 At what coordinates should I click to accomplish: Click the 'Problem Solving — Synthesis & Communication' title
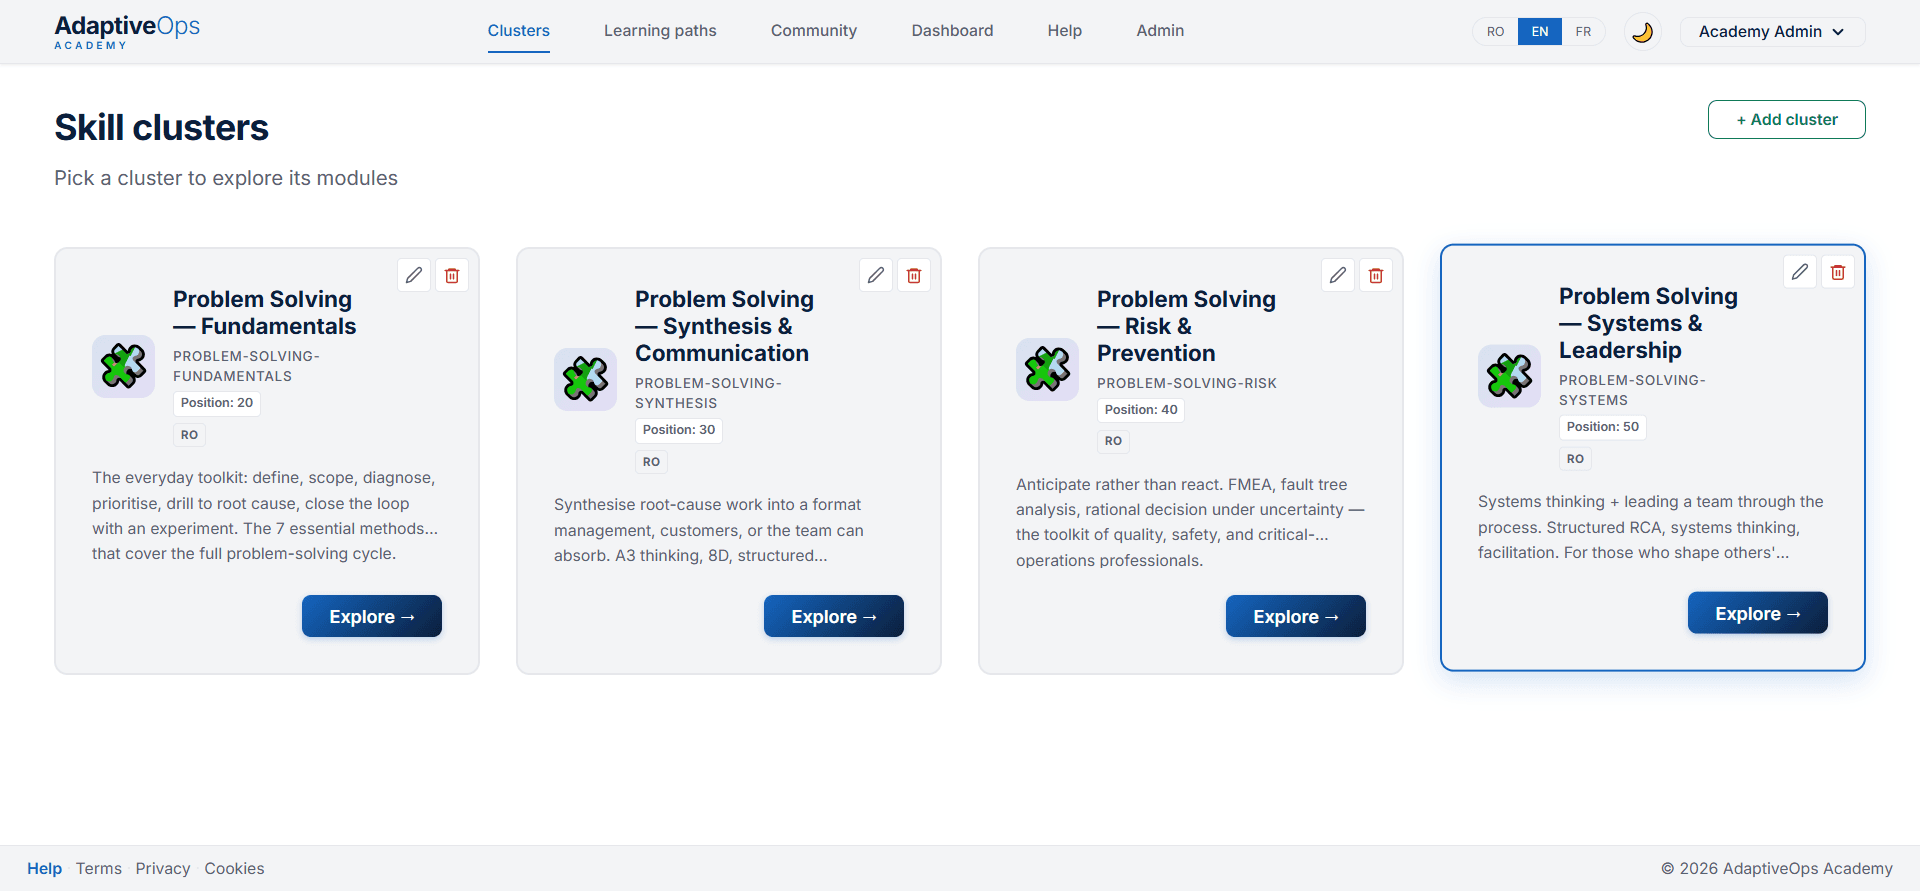click(724, 326)
